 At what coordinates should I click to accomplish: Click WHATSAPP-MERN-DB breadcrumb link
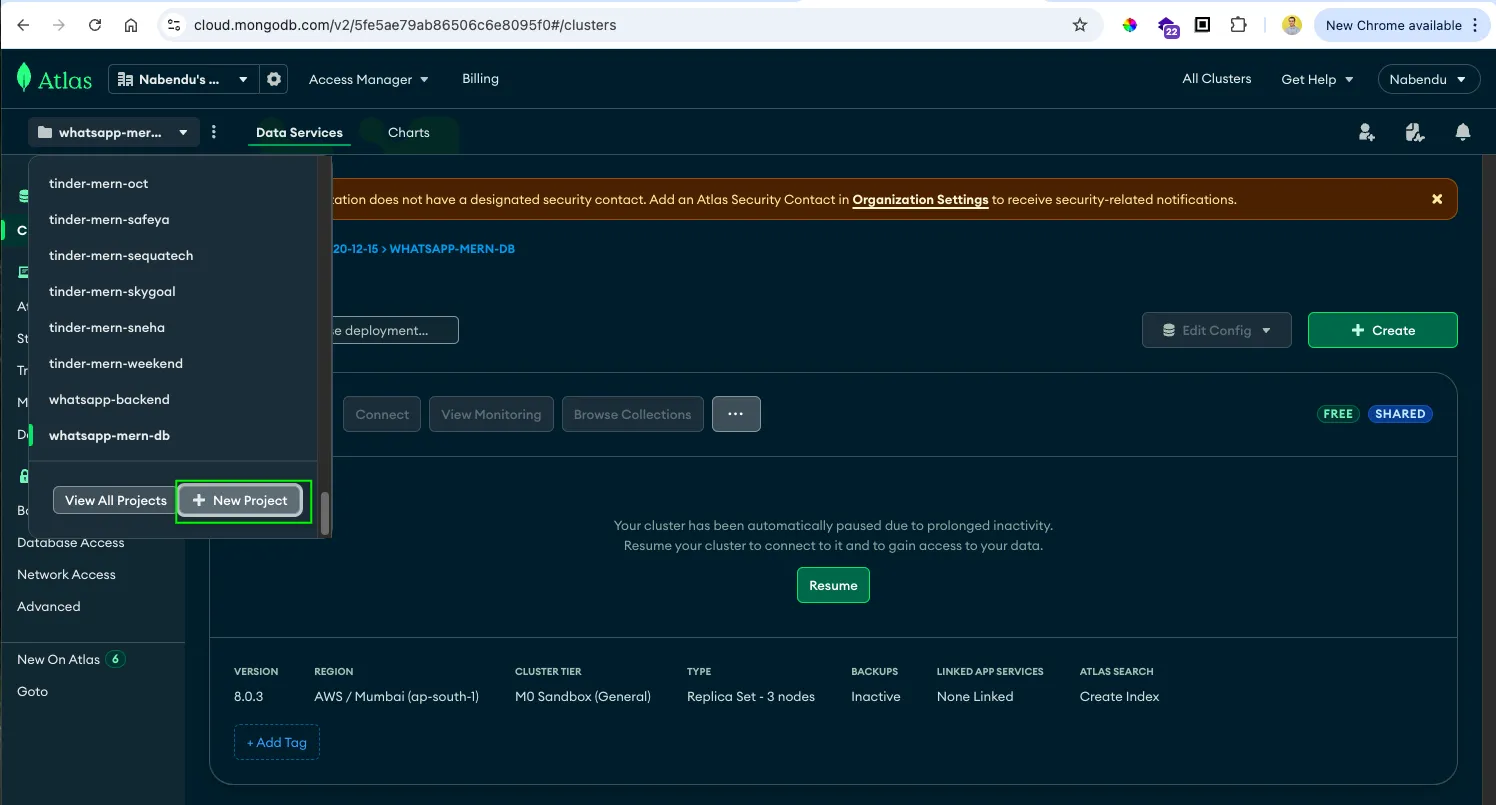[x=452, y=249]
